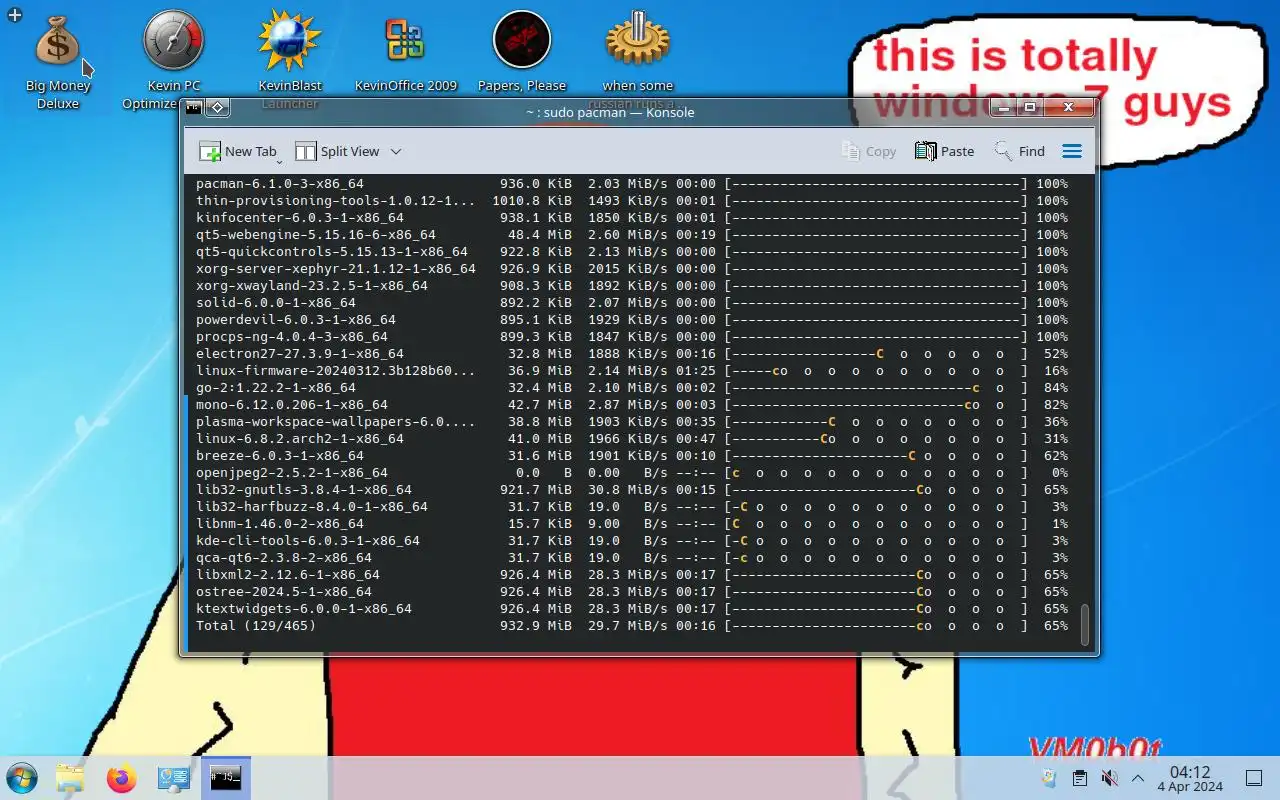This screenshot has width=1280, height=800.
Task: Click the 'Total (129/465)' line
Action: tap(632, 626)
